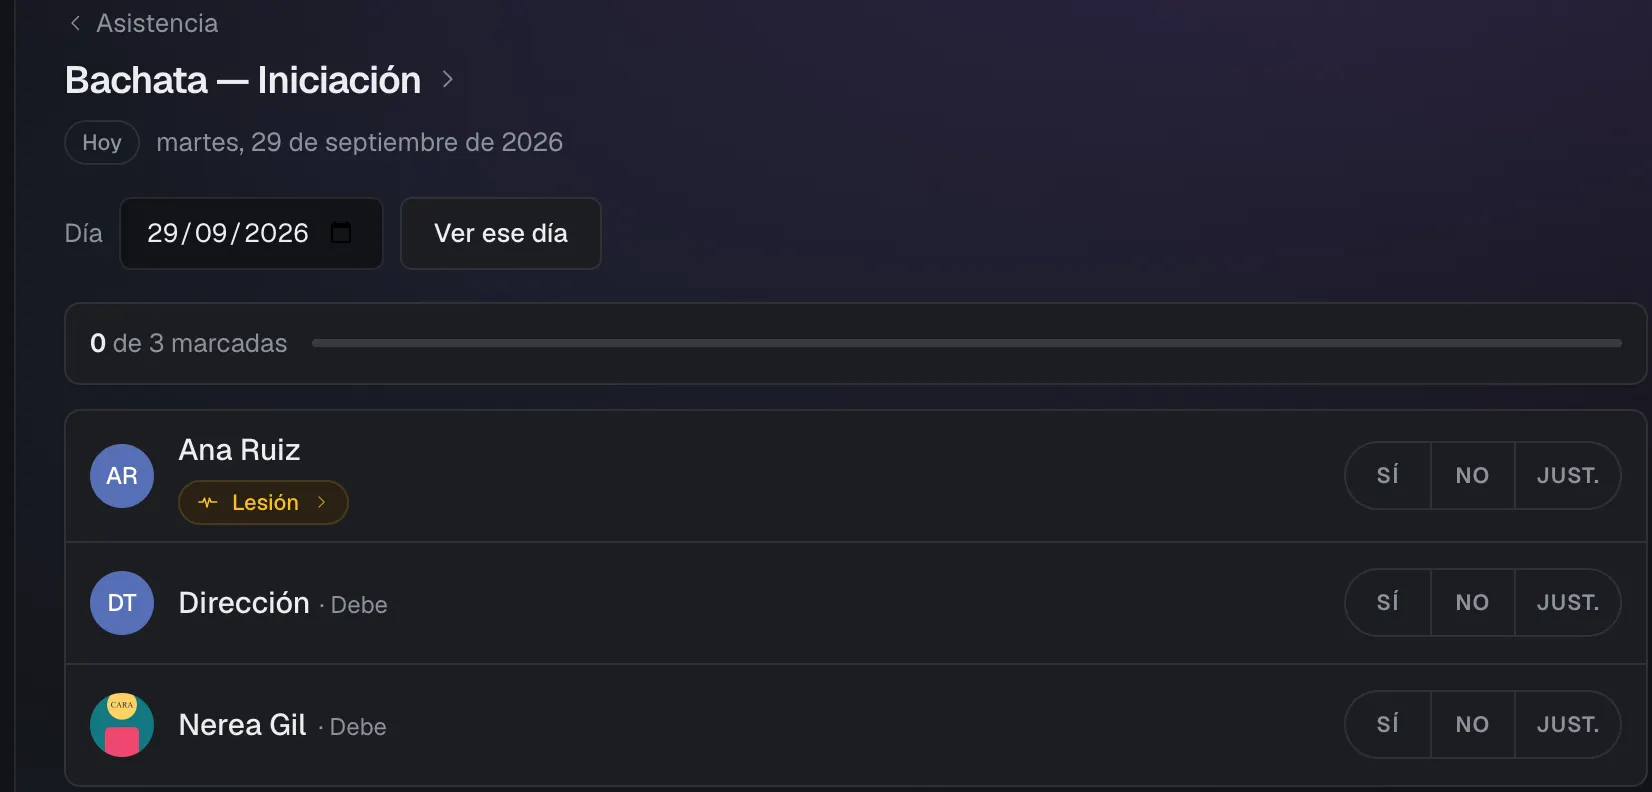Click the Ver ese día button
1652x792 pixels.
501,233
